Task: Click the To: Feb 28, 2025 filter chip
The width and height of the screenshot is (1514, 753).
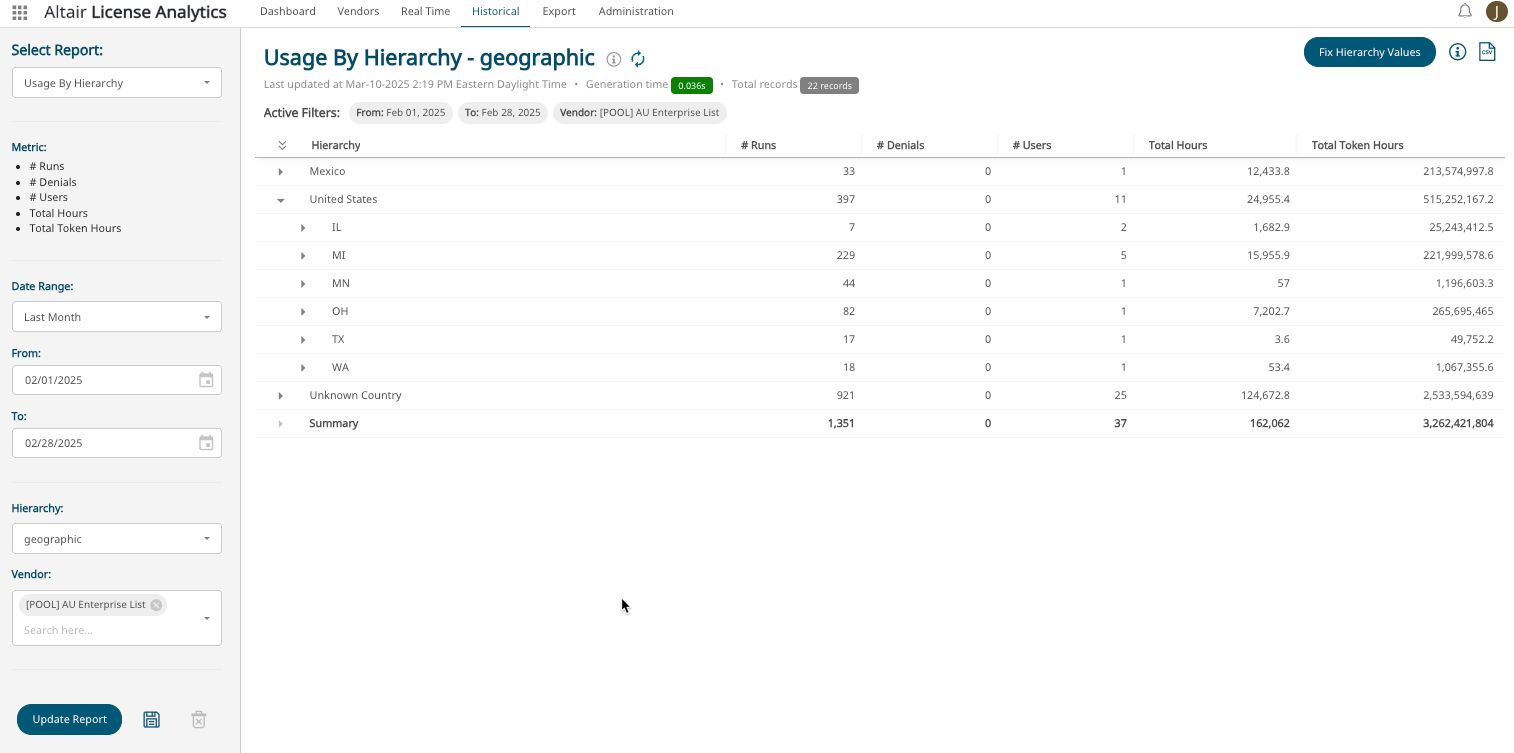Action: tap(503, 113)
